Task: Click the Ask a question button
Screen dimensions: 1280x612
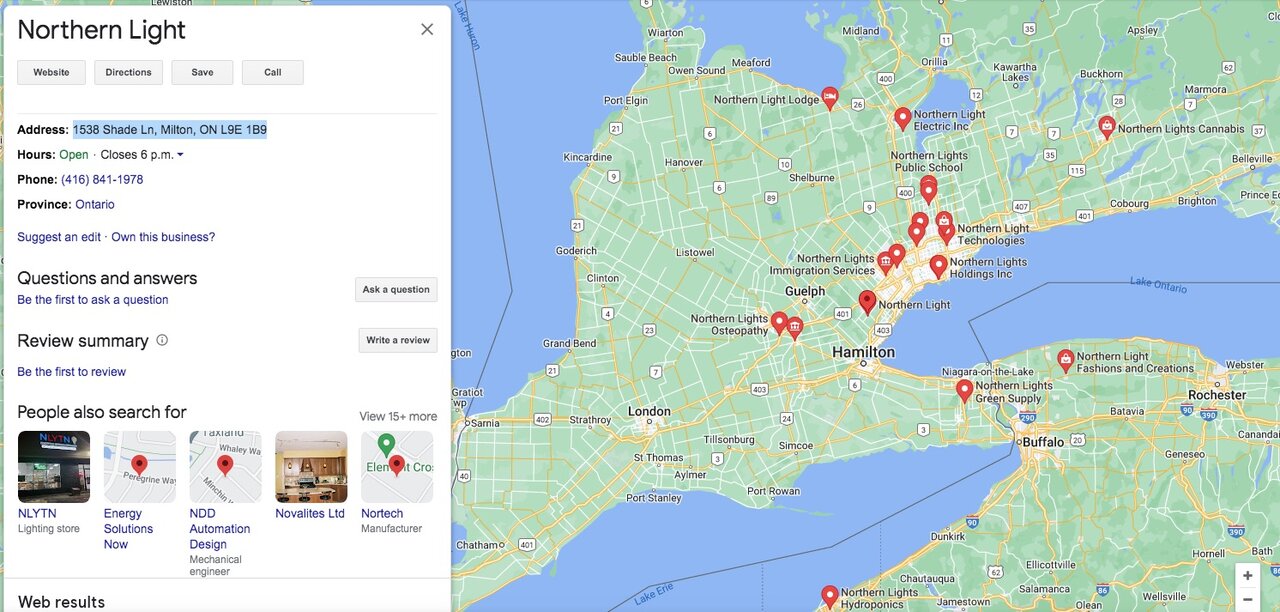Action: (x=396, y=290)
